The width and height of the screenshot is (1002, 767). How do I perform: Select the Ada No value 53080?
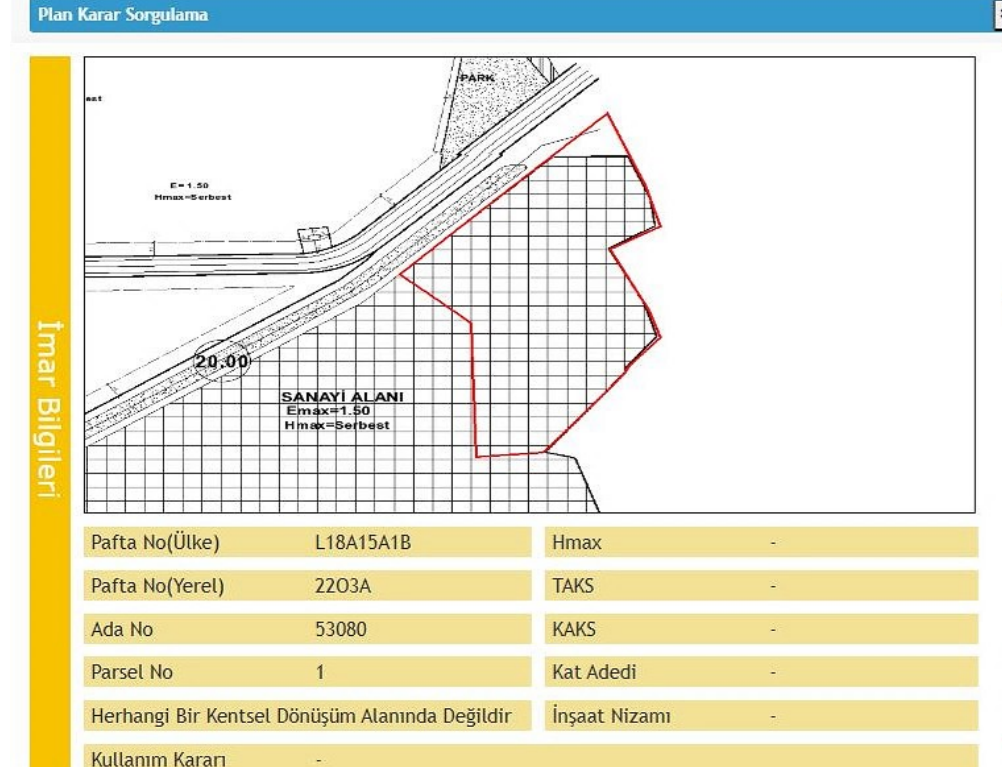tap(340, 629)
